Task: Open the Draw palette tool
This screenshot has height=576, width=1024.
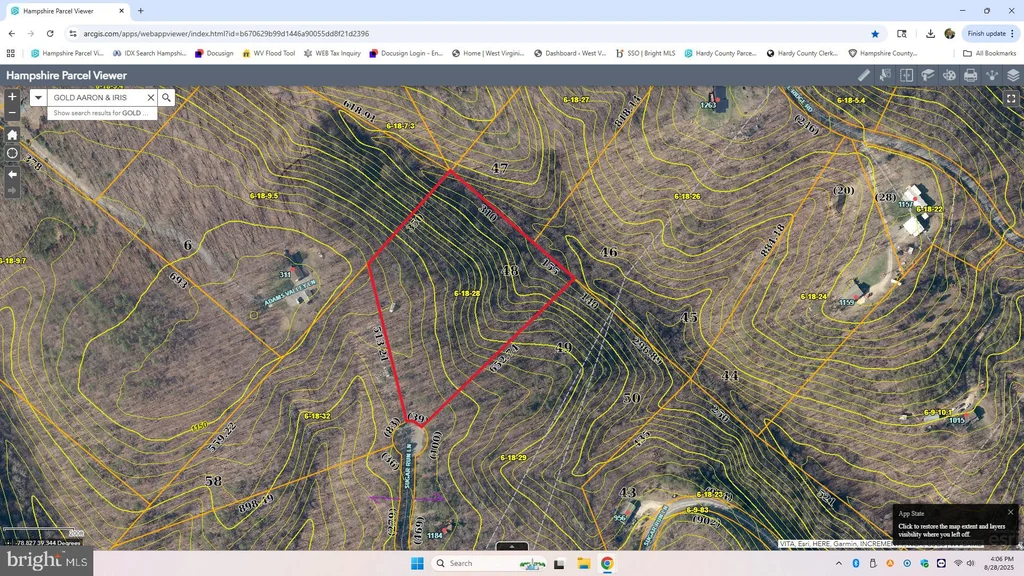Action: point(949,76)
